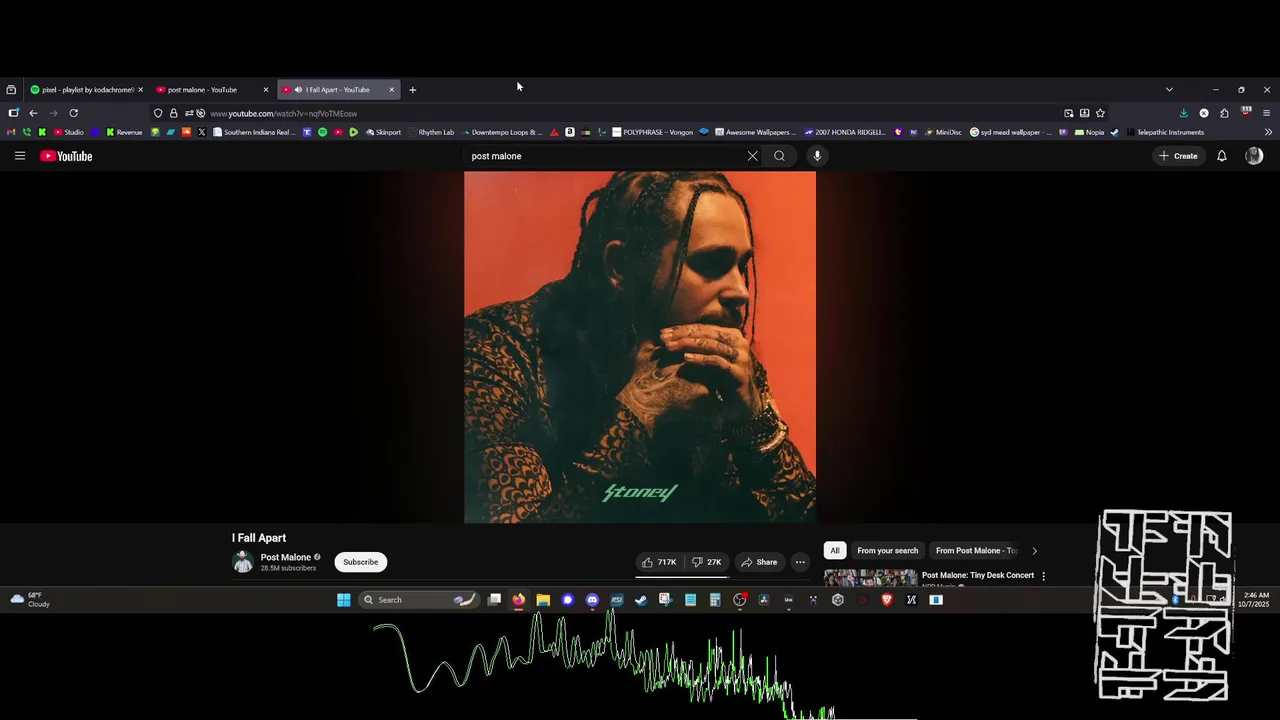Select the From your search chip
This screenshot has width=1280, height=720.
[887, 551]
